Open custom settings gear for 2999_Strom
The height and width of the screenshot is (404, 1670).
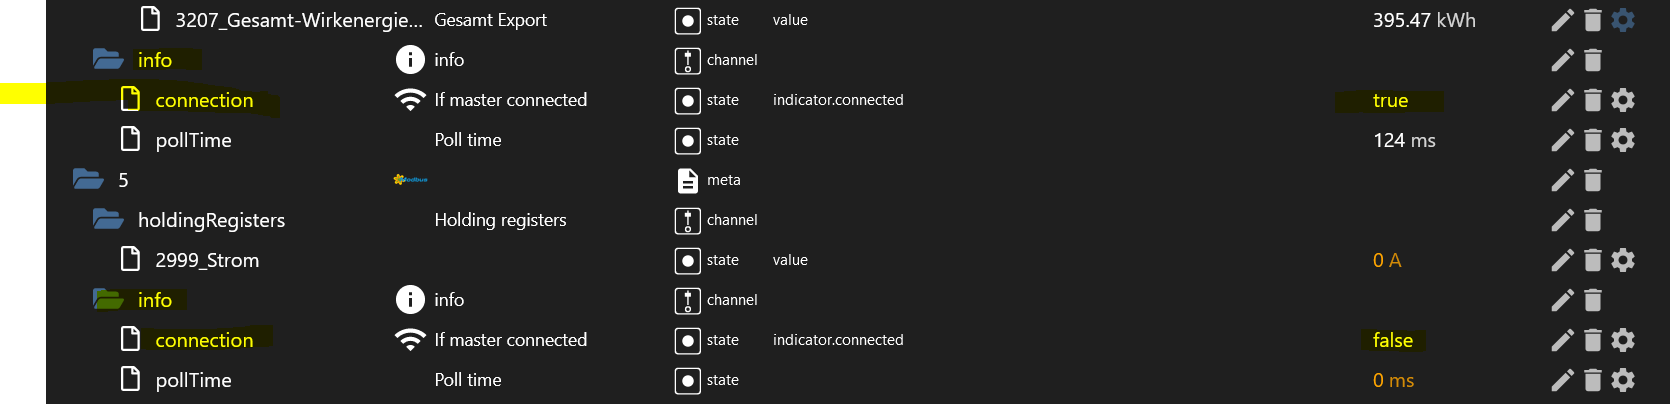click(x=1623, y=260)
